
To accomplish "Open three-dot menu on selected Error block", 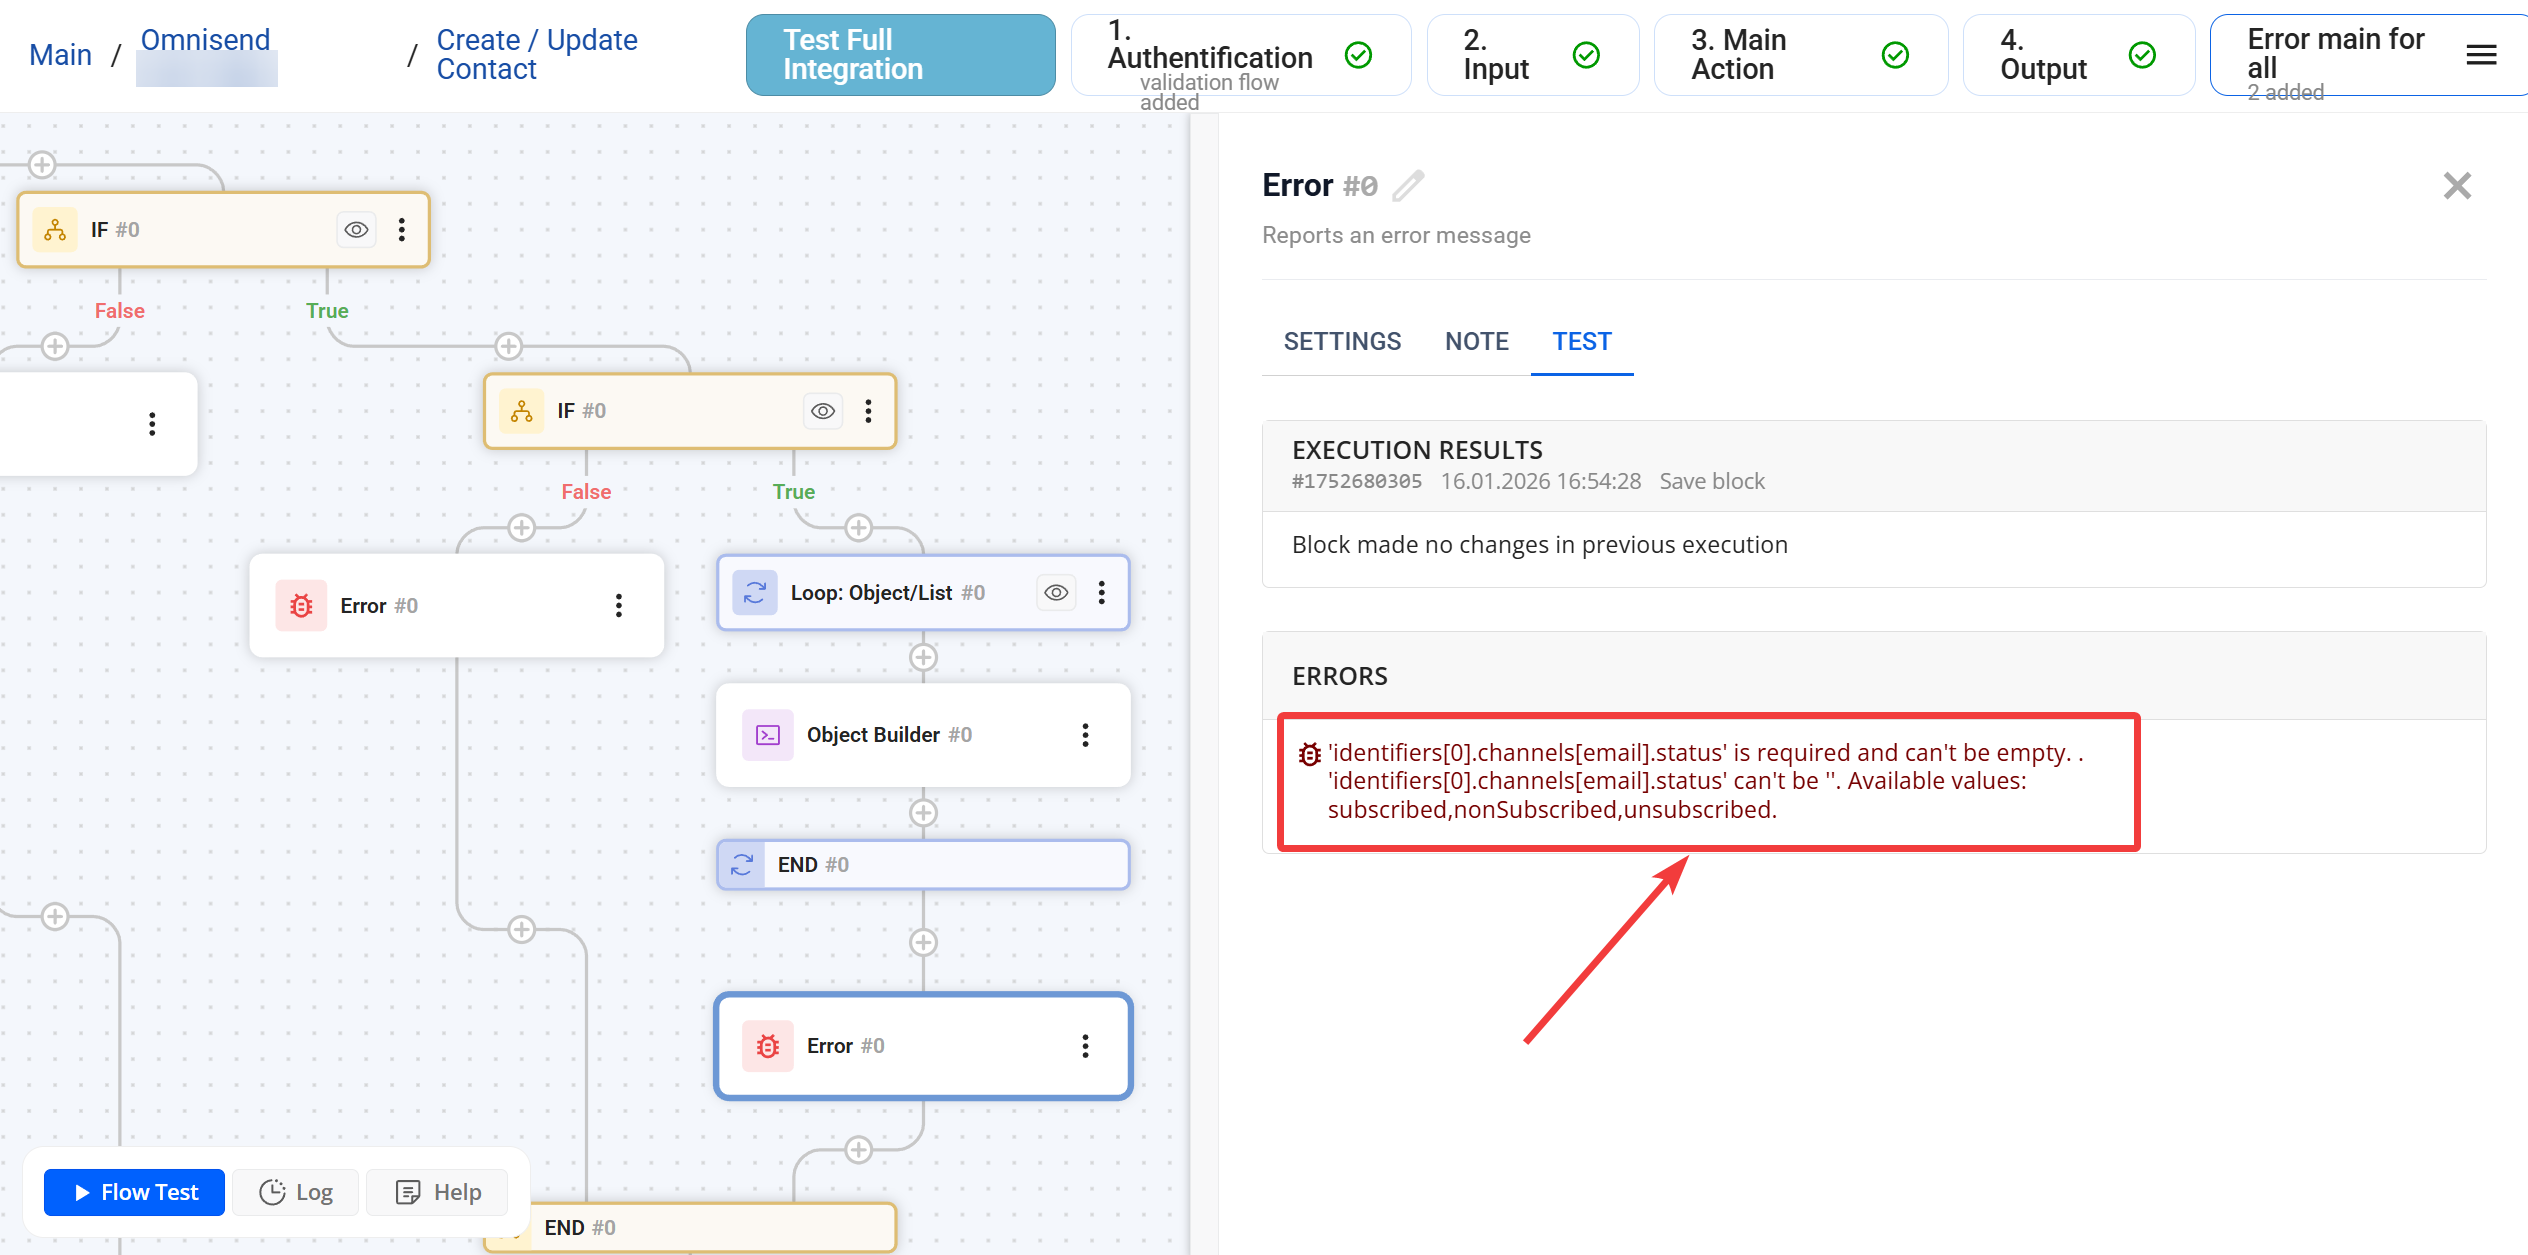I will (x=1085, y=1046).
